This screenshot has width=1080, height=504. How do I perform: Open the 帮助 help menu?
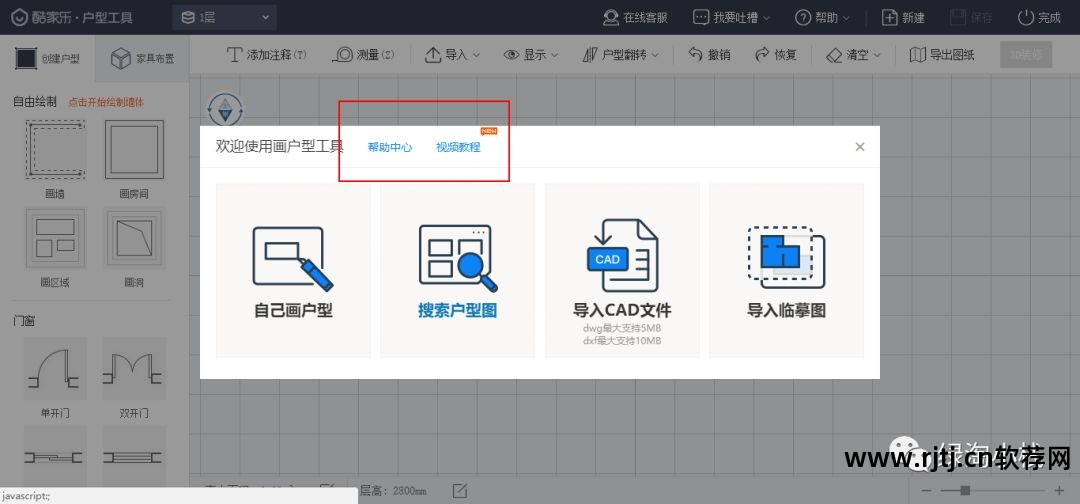point(822,18)
